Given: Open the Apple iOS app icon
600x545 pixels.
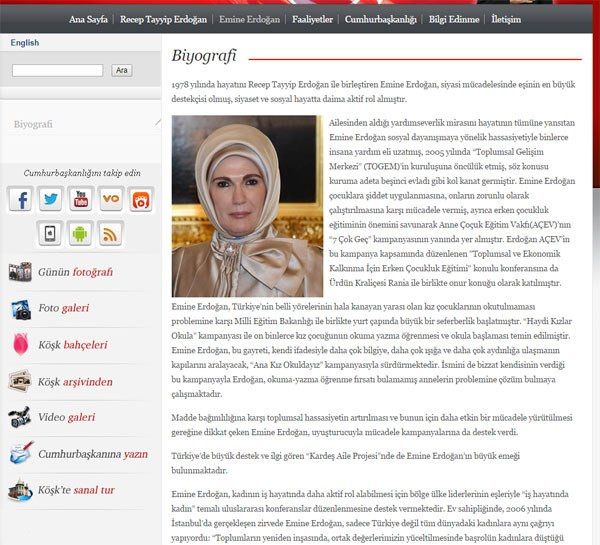Looking at the screenshot, I should point(51,234).
